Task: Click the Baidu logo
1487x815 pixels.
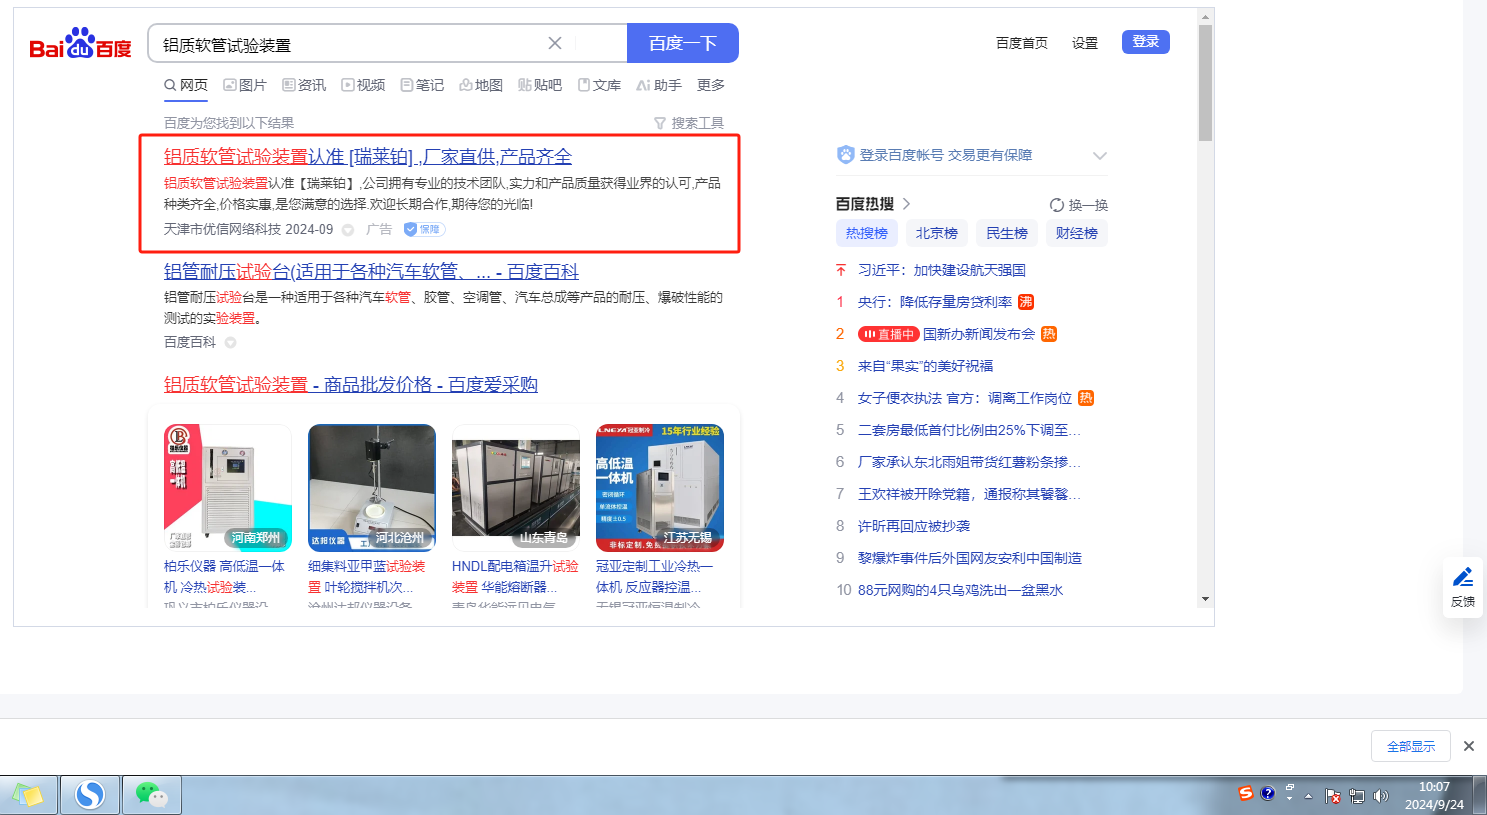Action: (80, 44)
